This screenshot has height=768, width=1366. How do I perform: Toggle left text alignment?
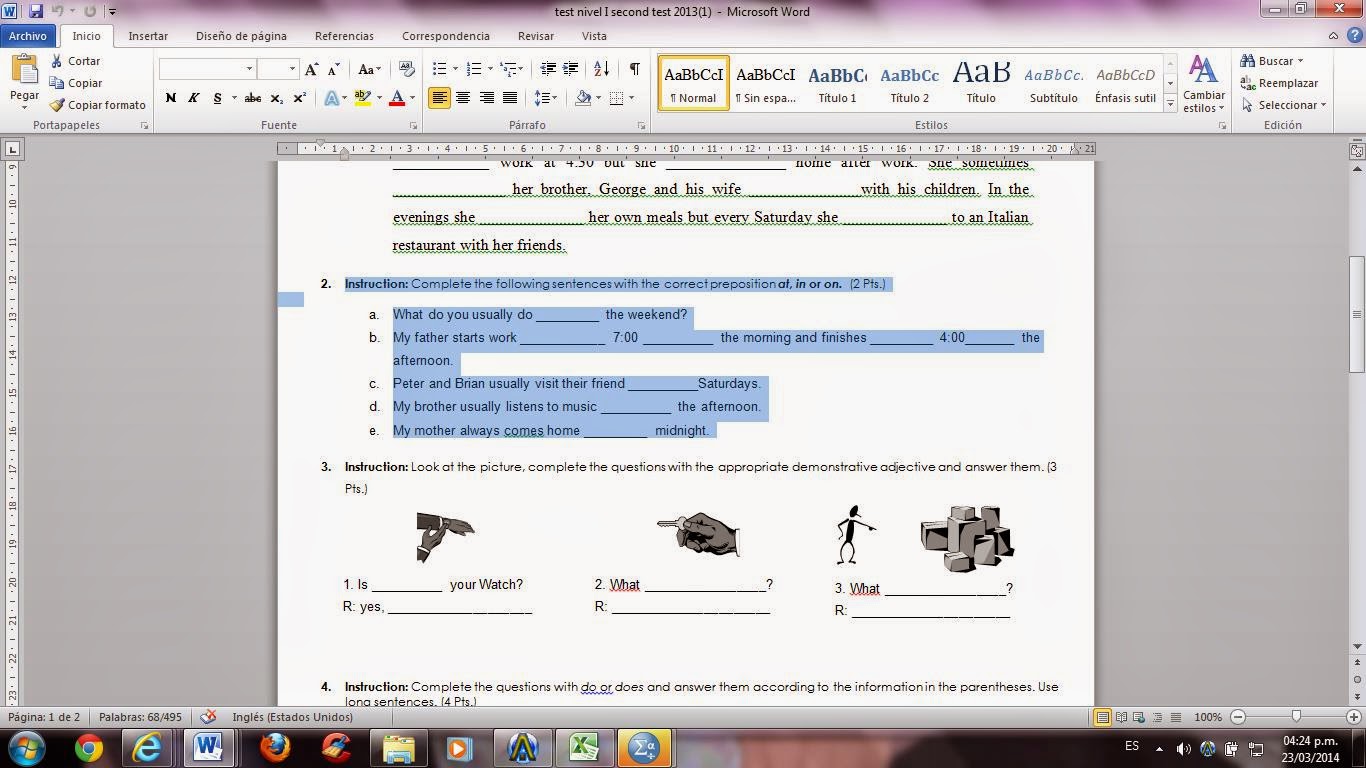point(440,98)
